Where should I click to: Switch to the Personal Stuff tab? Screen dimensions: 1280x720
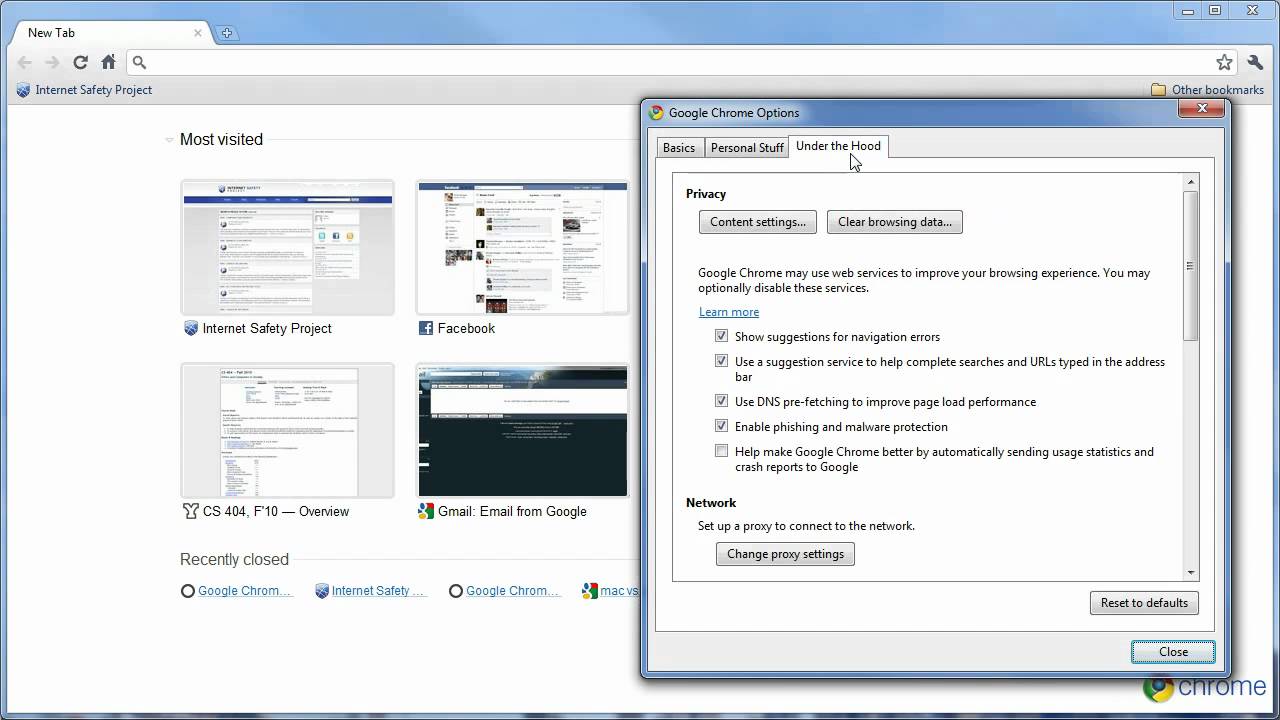[x=747, y=148]
